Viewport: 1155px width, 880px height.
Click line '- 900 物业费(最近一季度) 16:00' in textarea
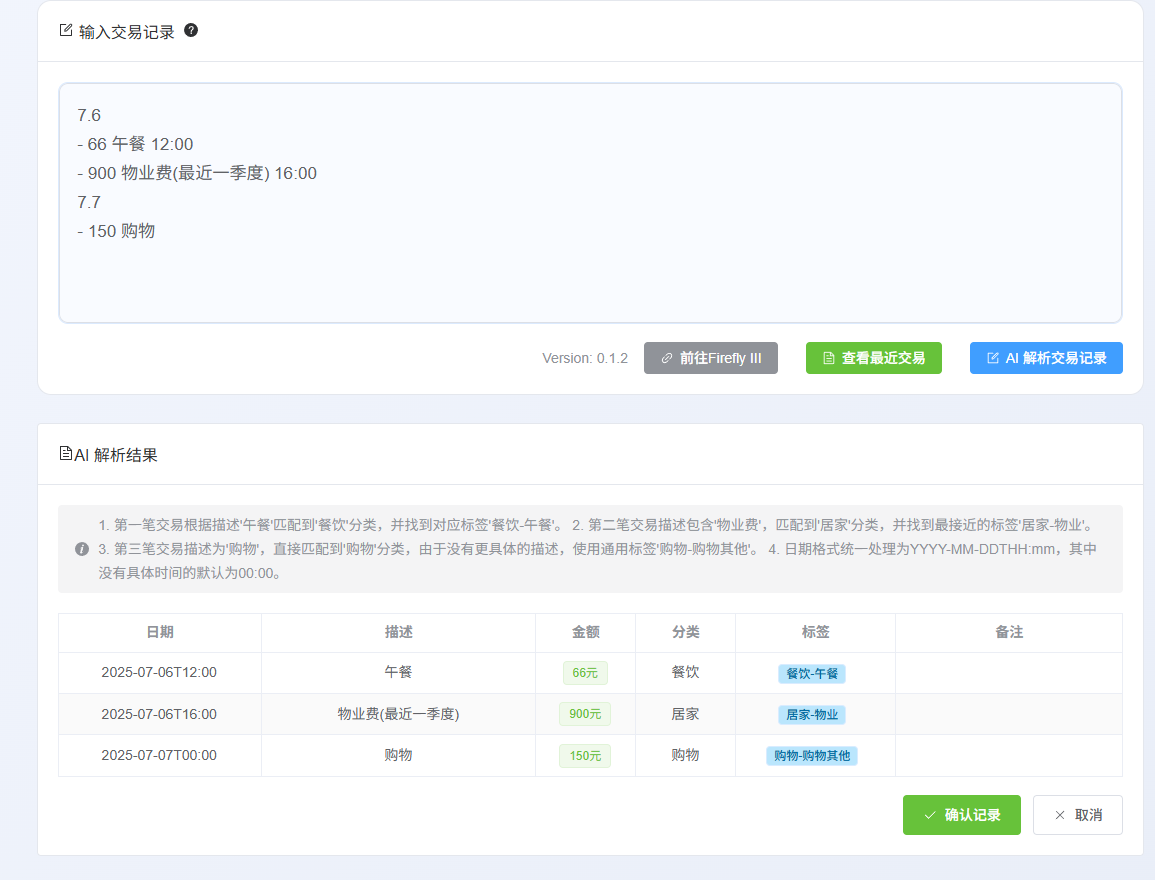(x=197, y=173)
